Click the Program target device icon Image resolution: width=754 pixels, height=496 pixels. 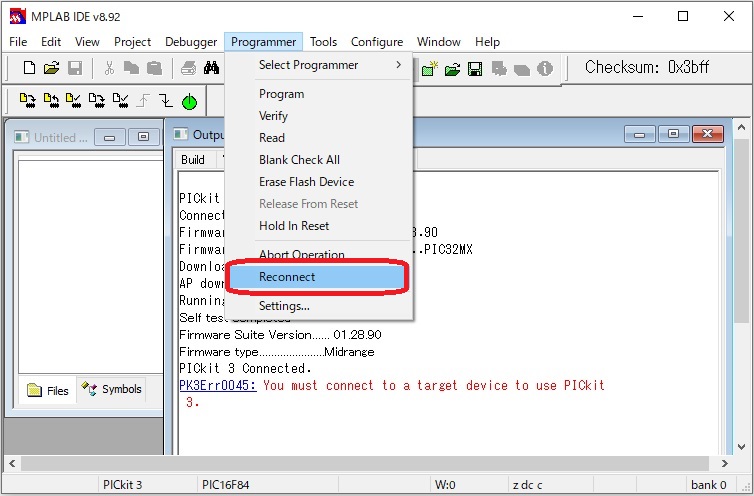(27, 101)
